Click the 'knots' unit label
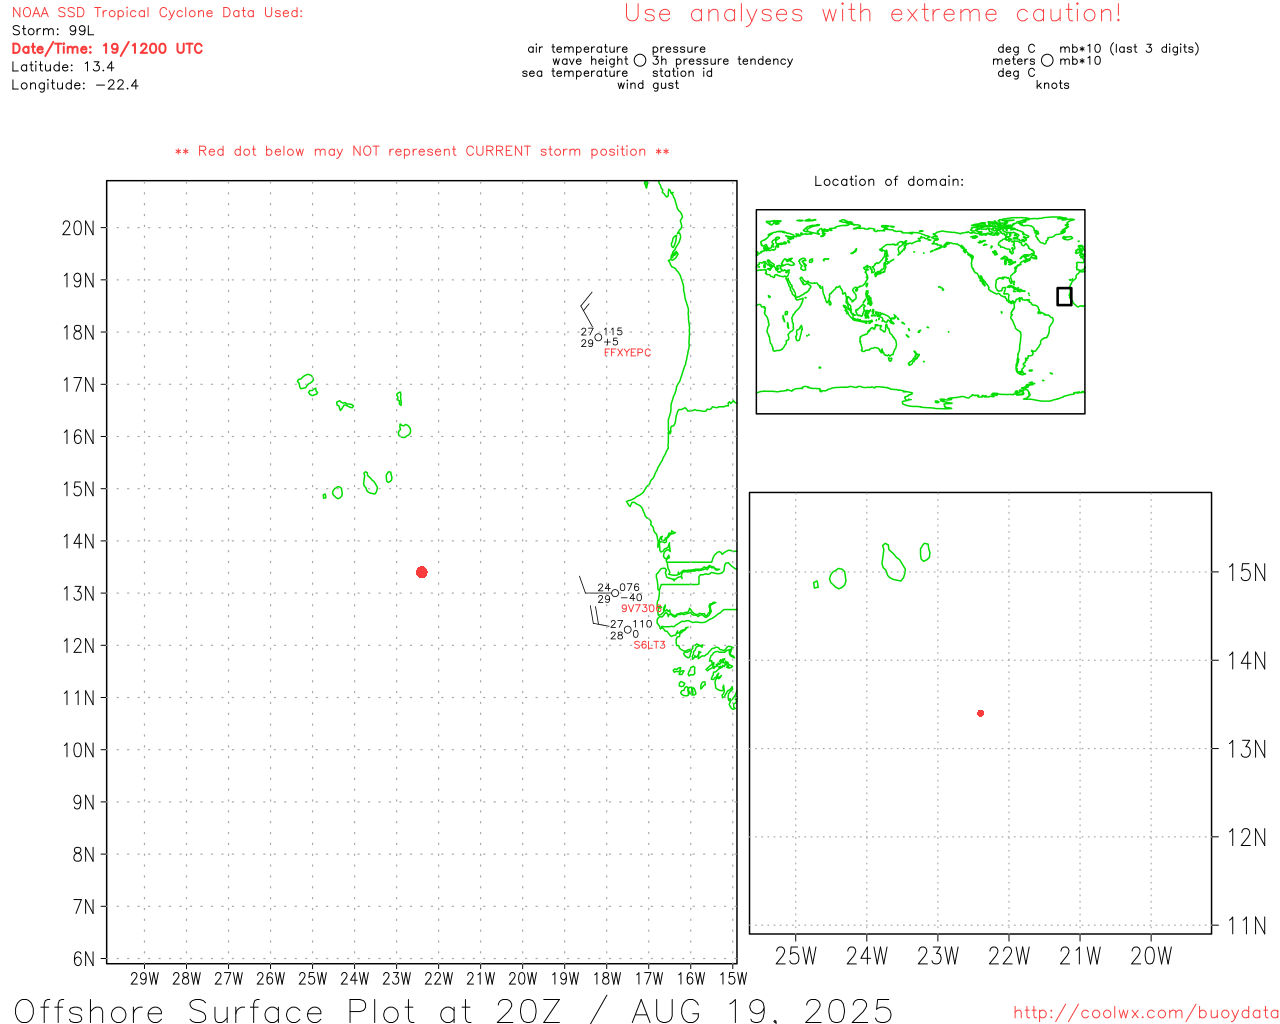1280x1024 pixels. (1053, 85)
